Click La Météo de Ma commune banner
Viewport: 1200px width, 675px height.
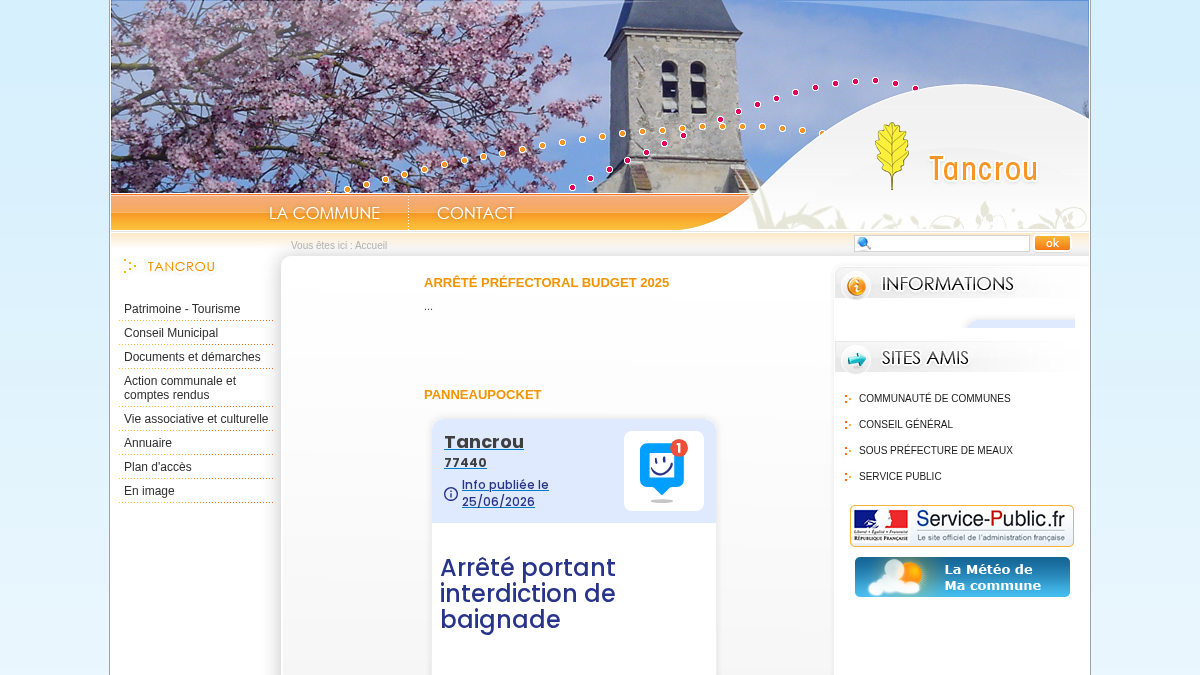coord(962,577)
